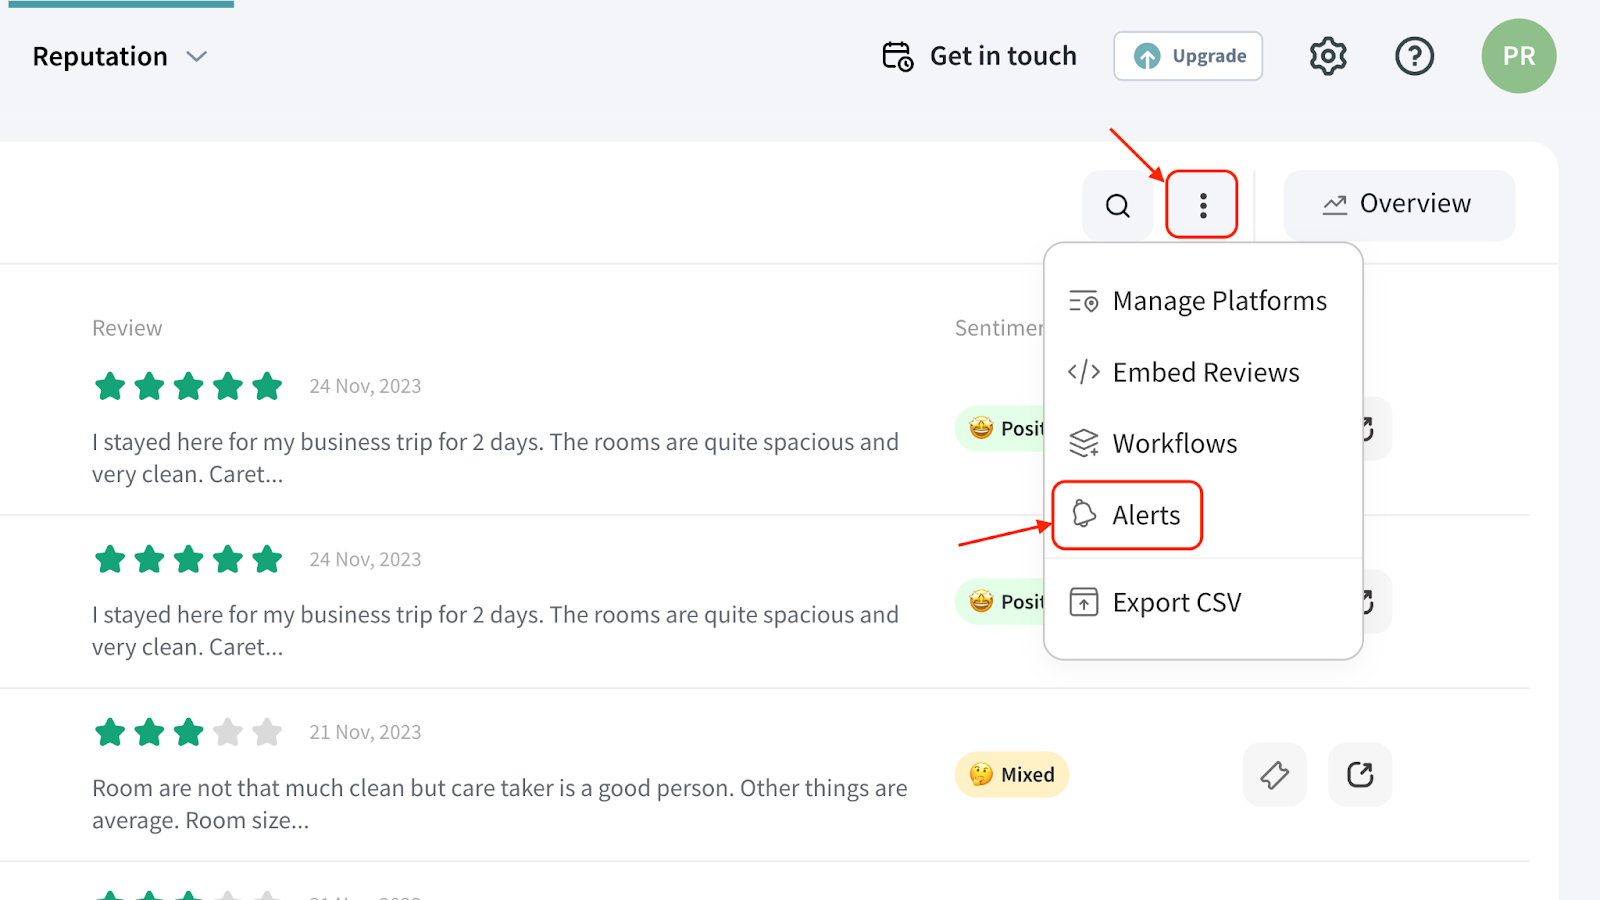
Task: Choose Embed Reviews menu option
Action: pos(1205,373)
